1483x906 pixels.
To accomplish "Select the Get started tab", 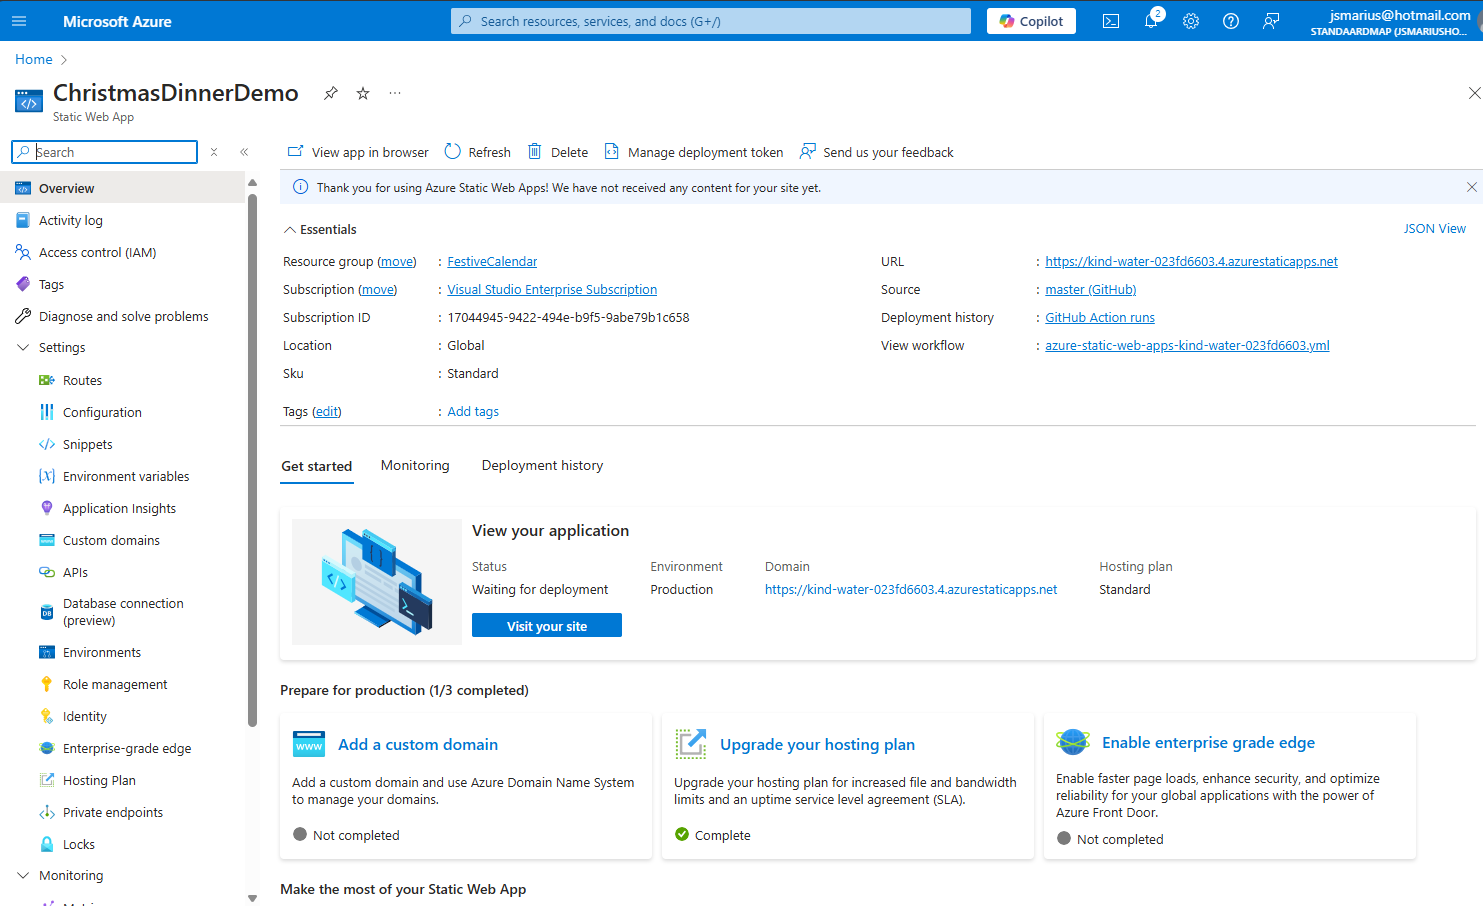I will pyautogui.click(x=316, y=467).
